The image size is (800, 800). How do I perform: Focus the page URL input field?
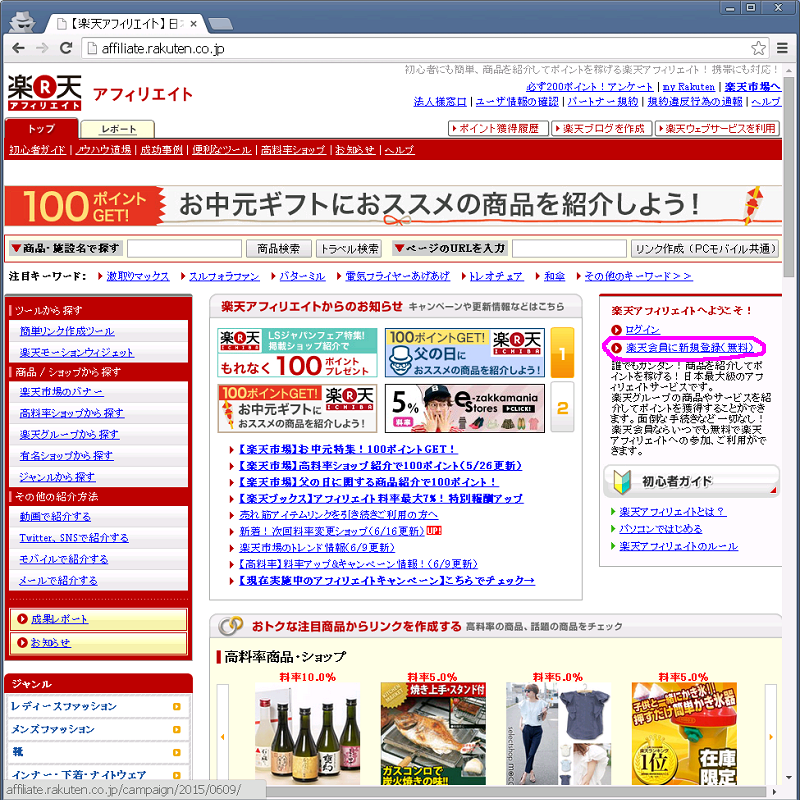point(569,248)
